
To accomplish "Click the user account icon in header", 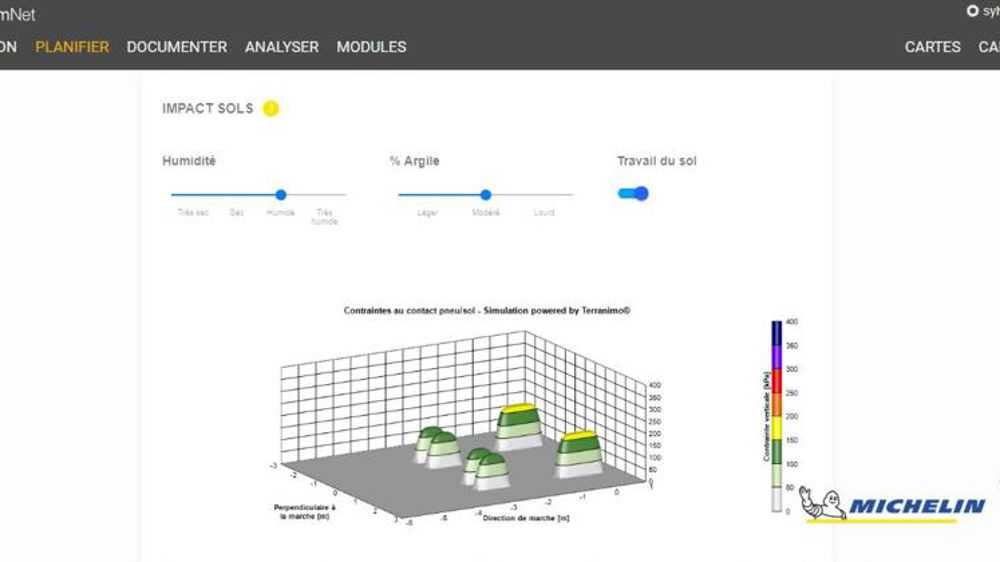I will (973, 11).
